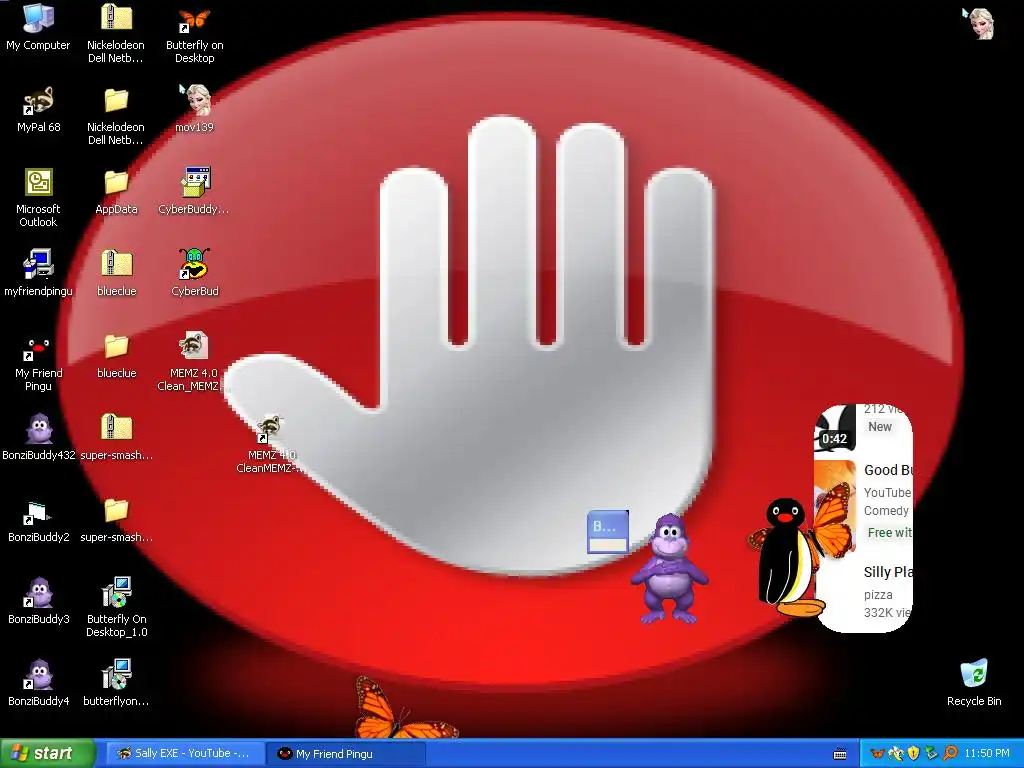Click the 'pizza' channel text

(x=878, y=595)
